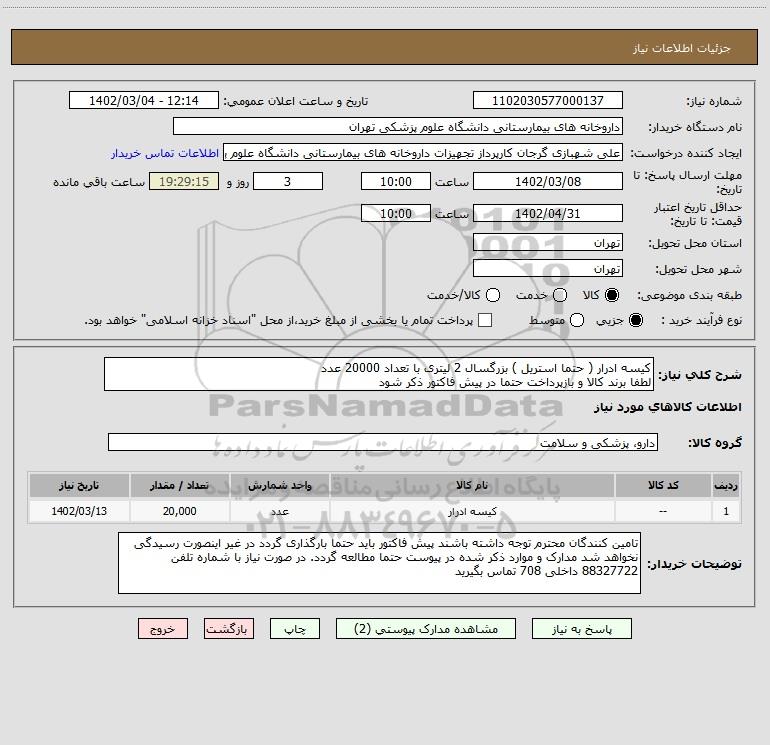
Task: Click the 'بازگشت' back button
Action: coord(229,629)
